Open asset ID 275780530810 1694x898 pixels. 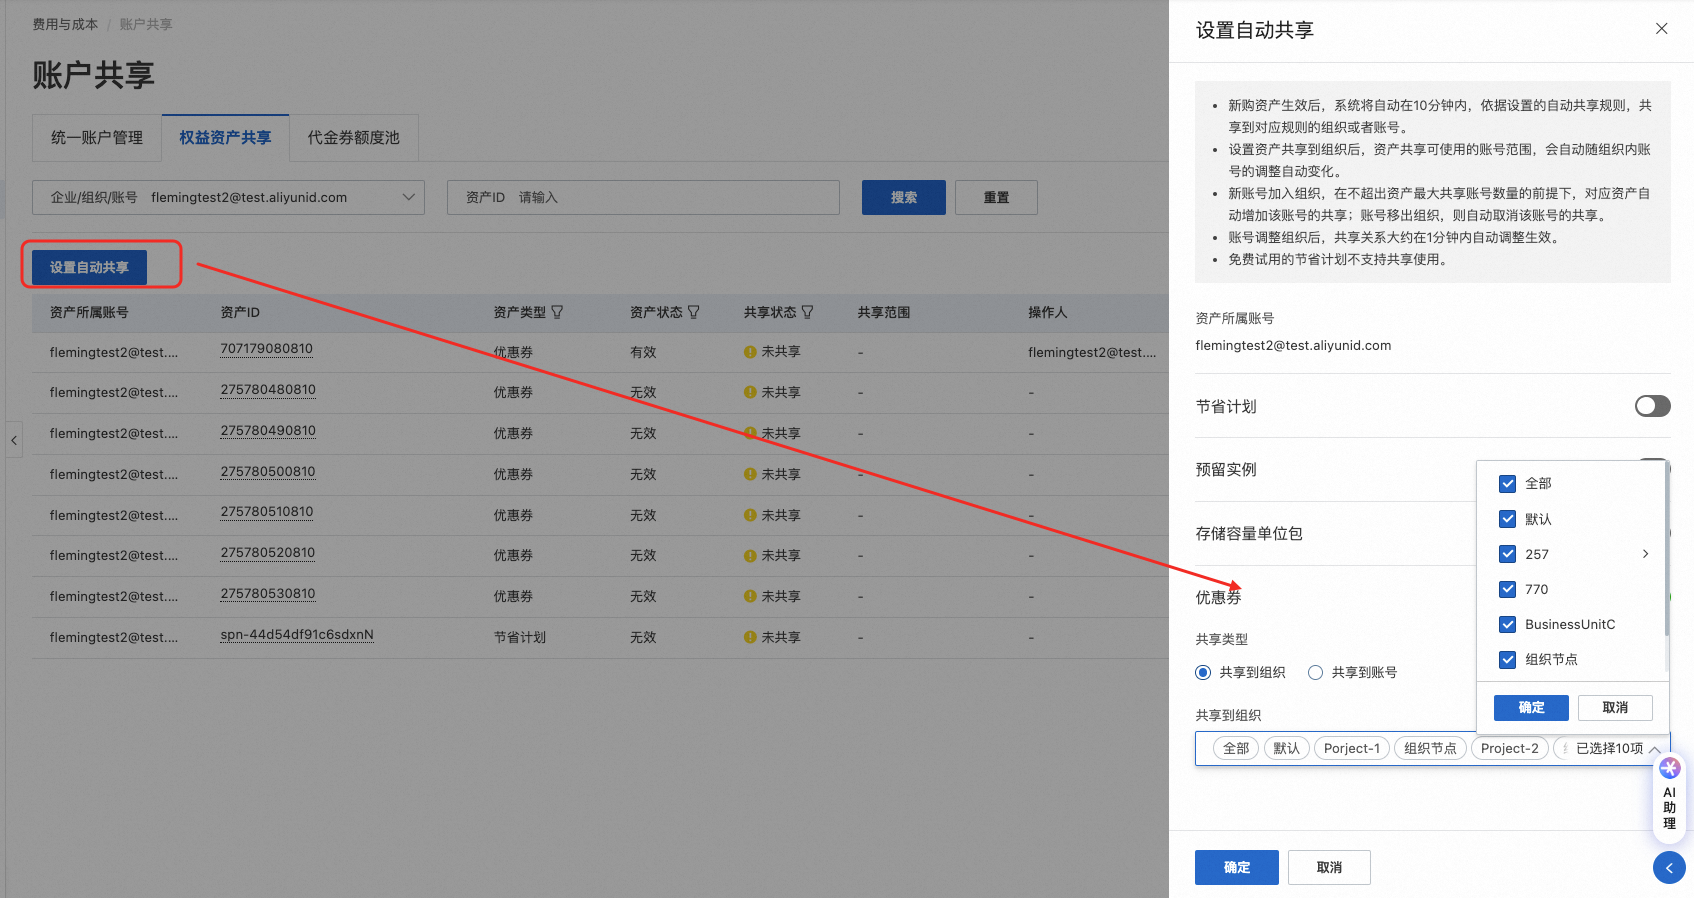click(268, 594)
